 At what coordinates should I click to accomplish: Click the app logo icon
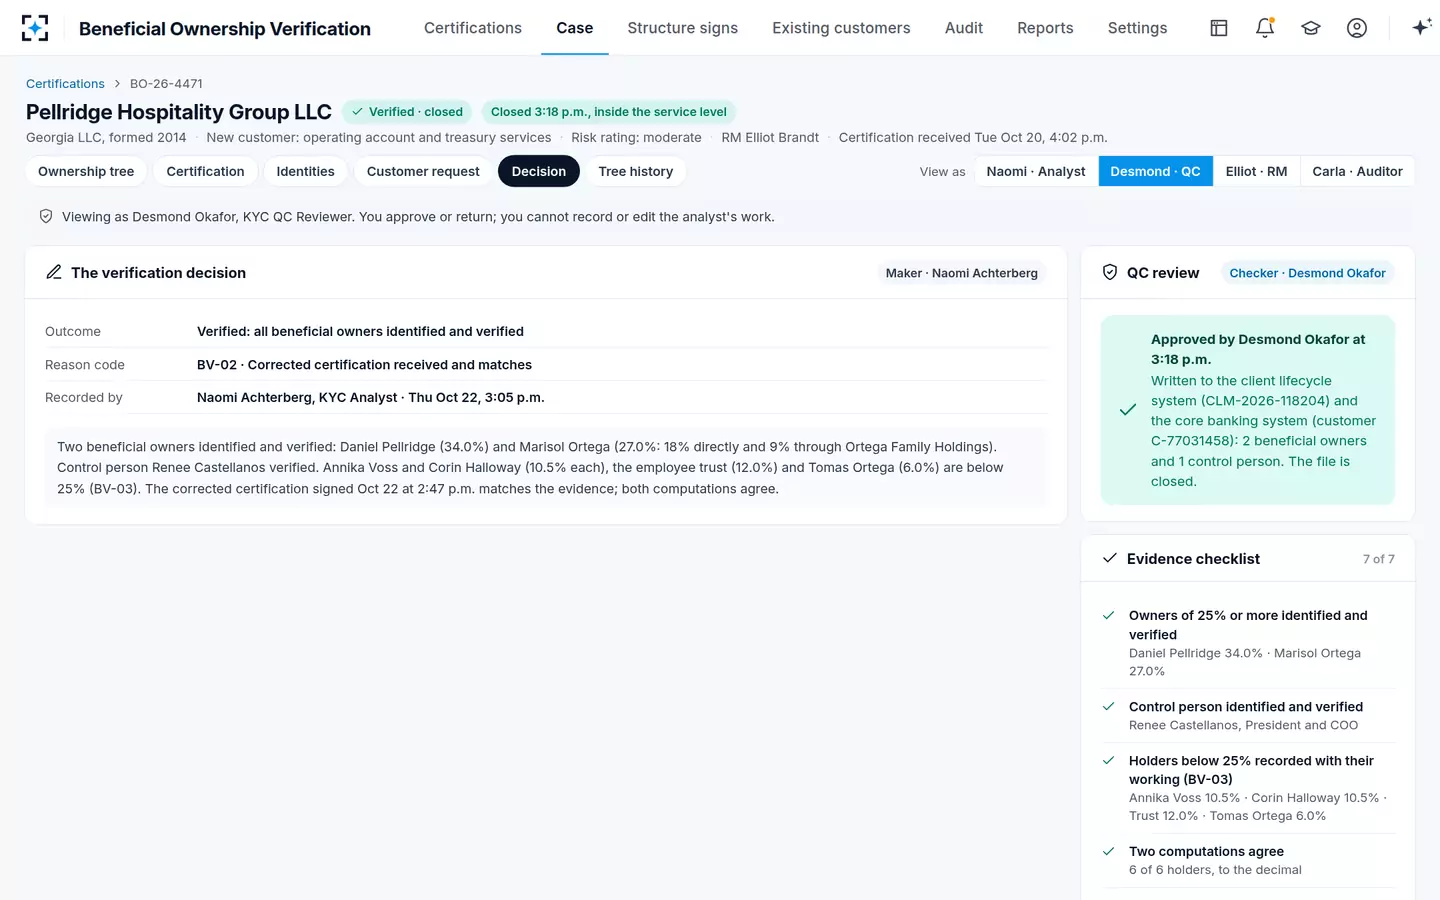pyautogui.click(x=35, y=28)
